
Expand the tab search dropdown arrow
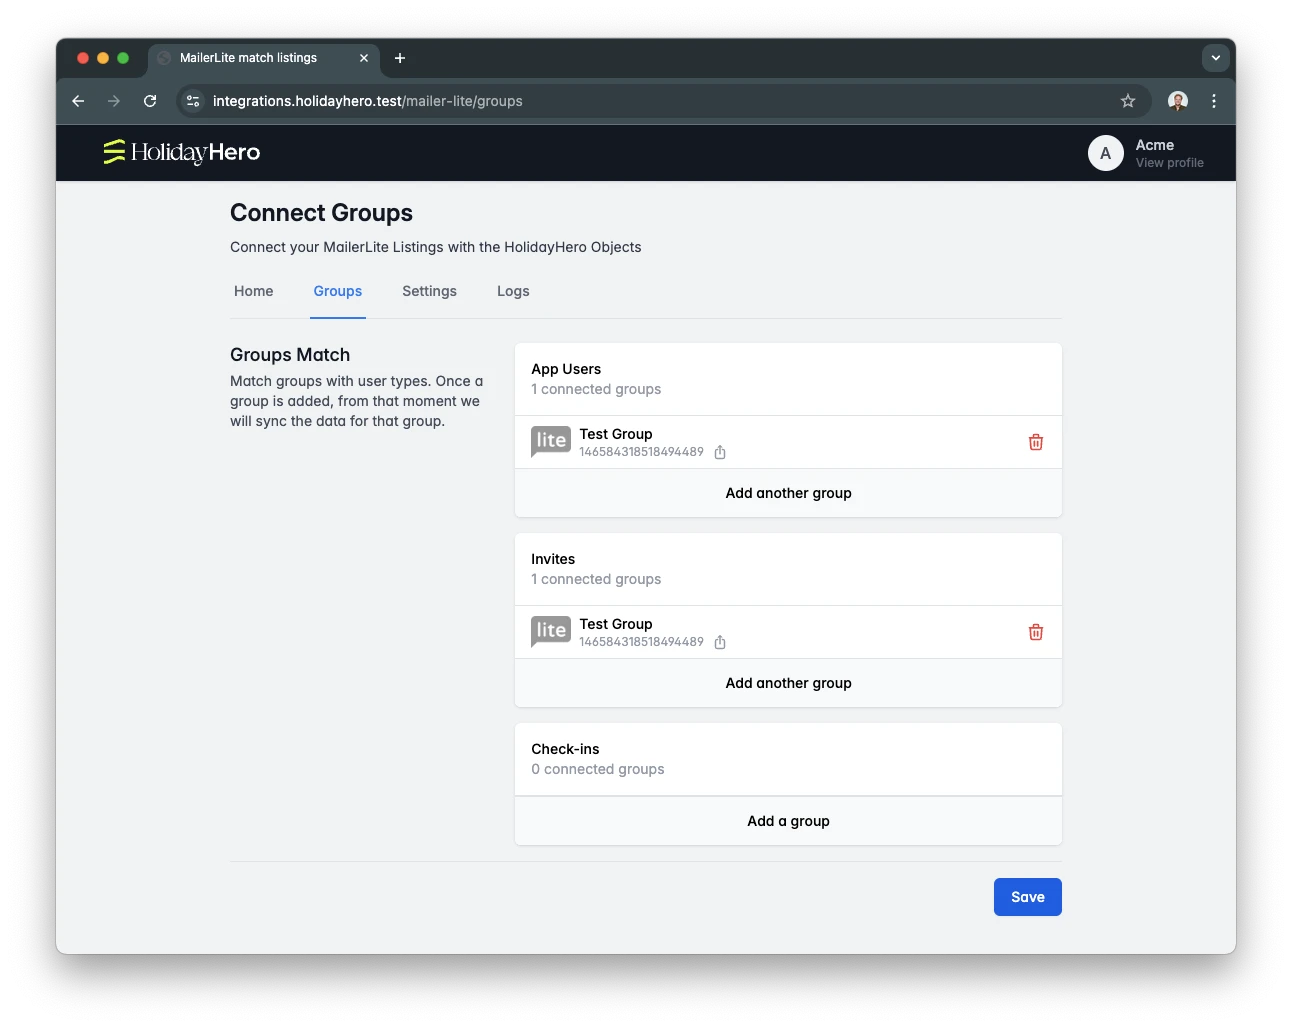click(1215, 58)
